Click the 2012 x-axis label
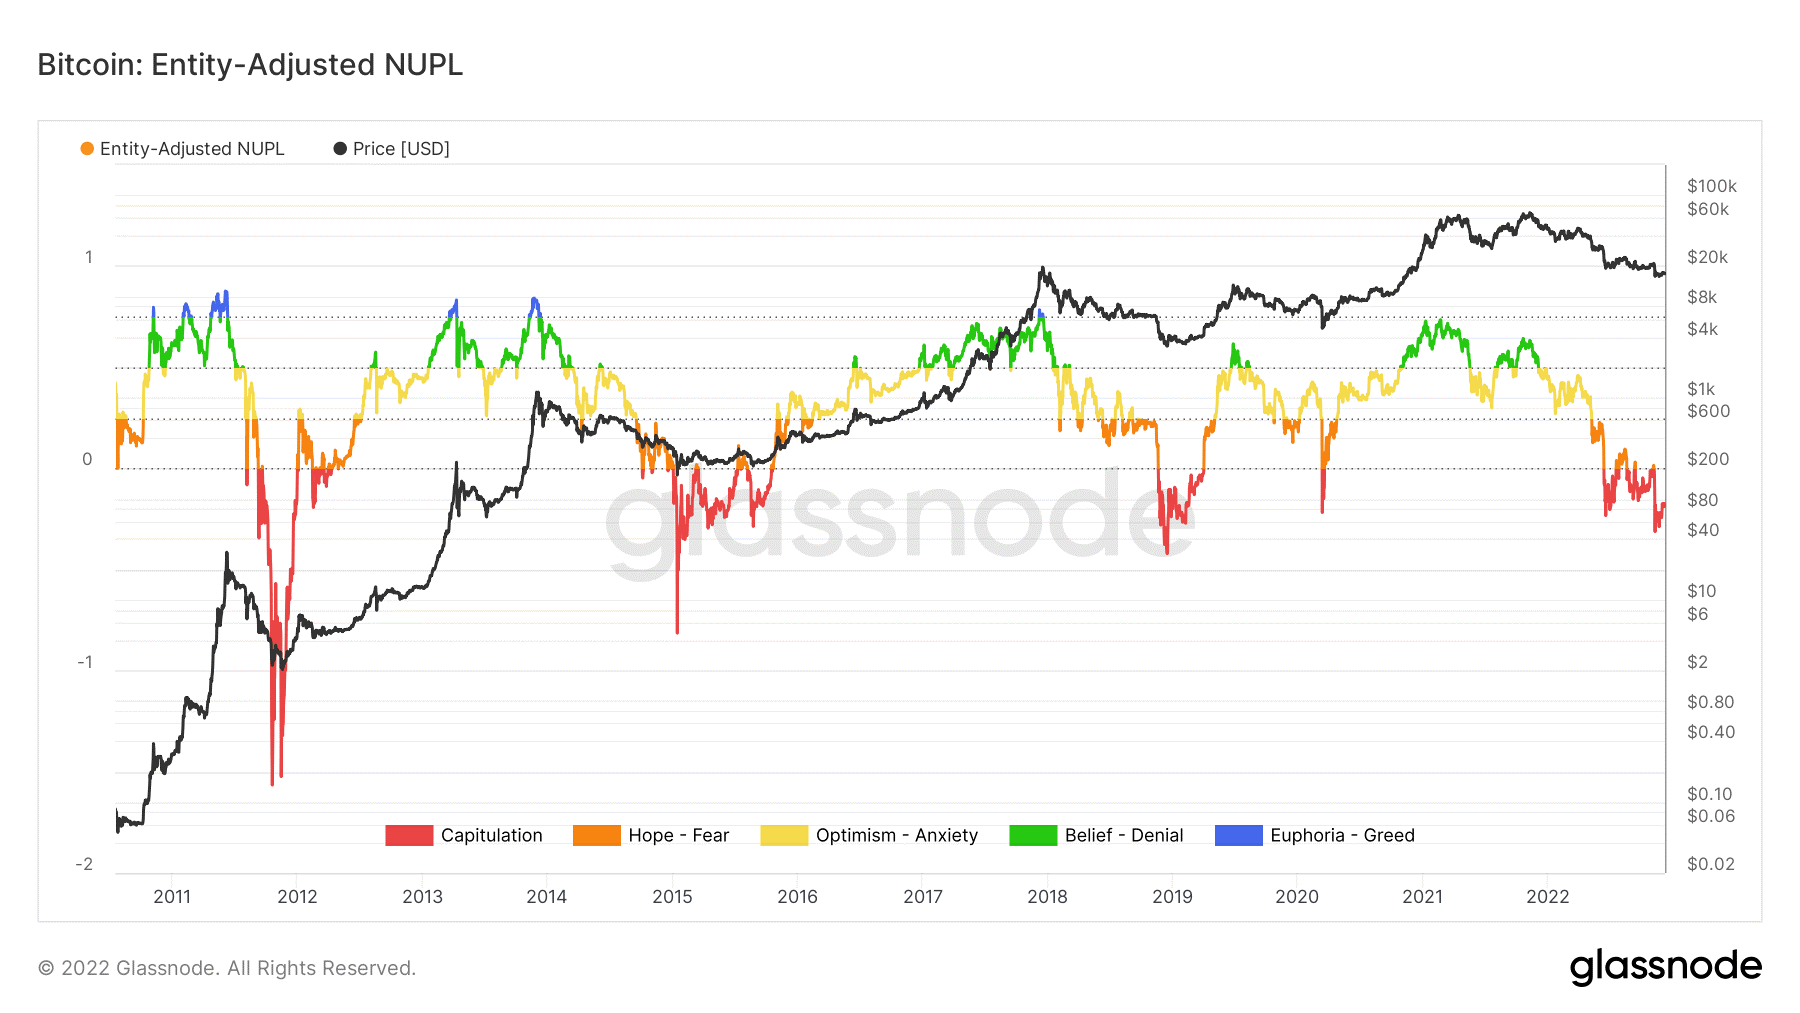Viewport: 1800px width, 1013px height. (x=297, y=897)
